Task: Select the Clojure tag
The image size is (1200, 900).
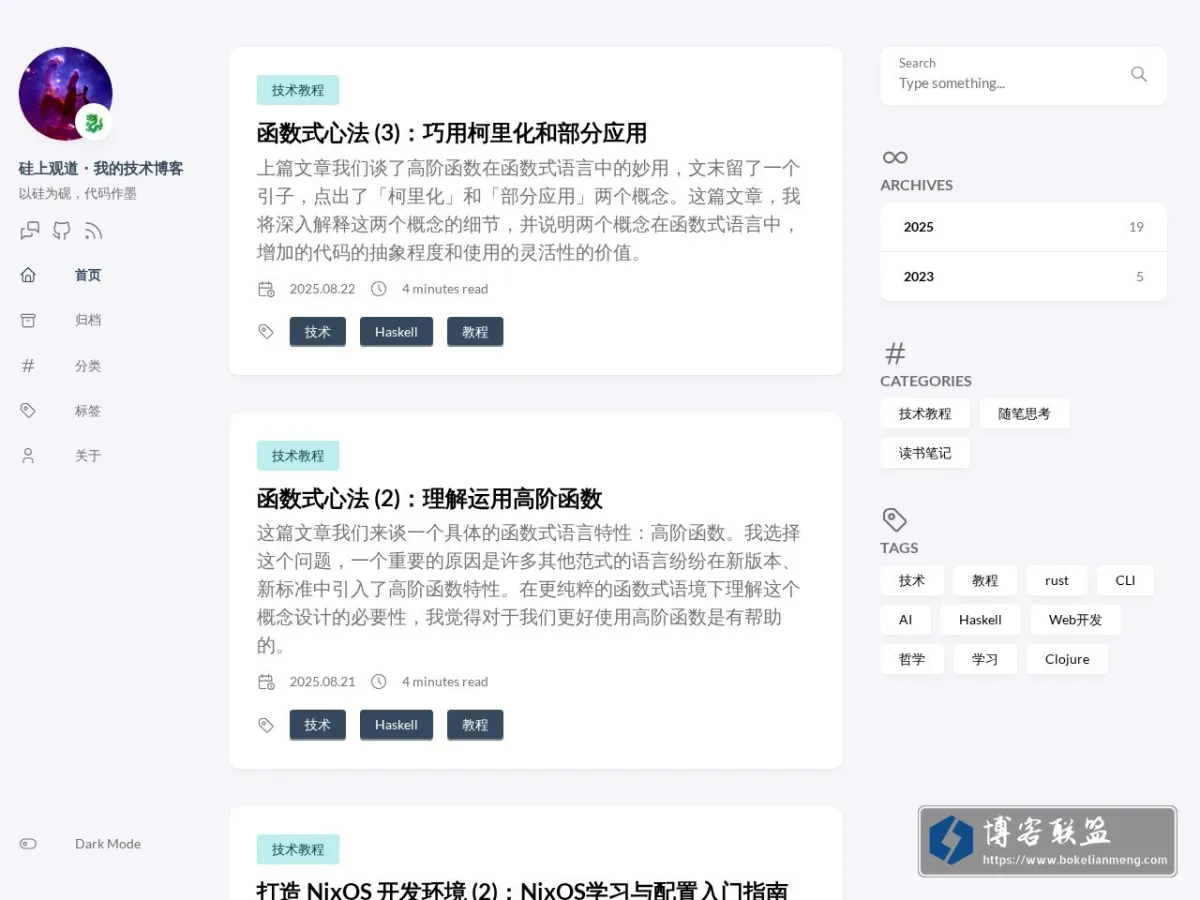Action: pos(1067,659)
